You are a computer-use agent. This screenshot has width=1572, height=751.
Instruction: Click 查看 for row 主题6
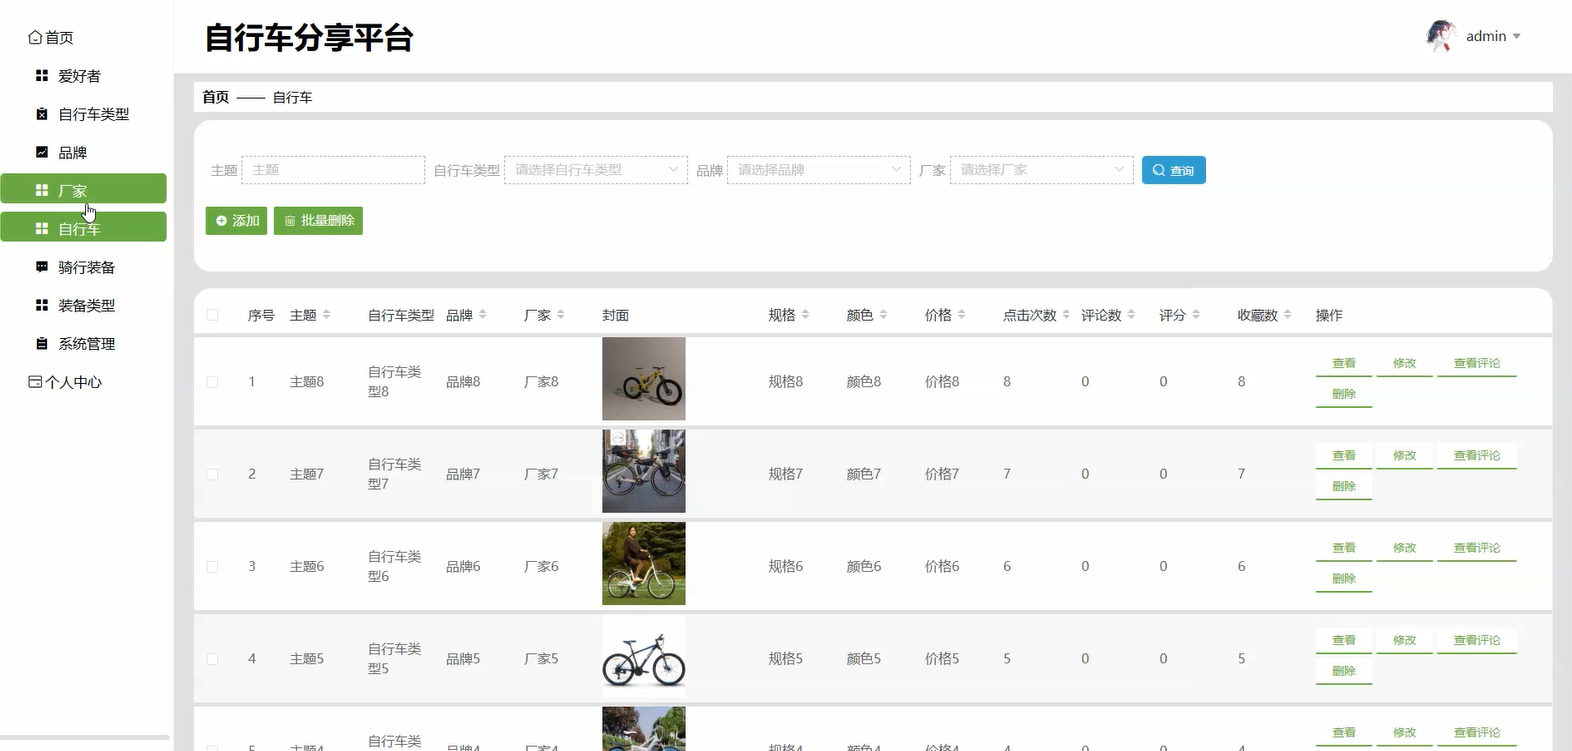1344,548
